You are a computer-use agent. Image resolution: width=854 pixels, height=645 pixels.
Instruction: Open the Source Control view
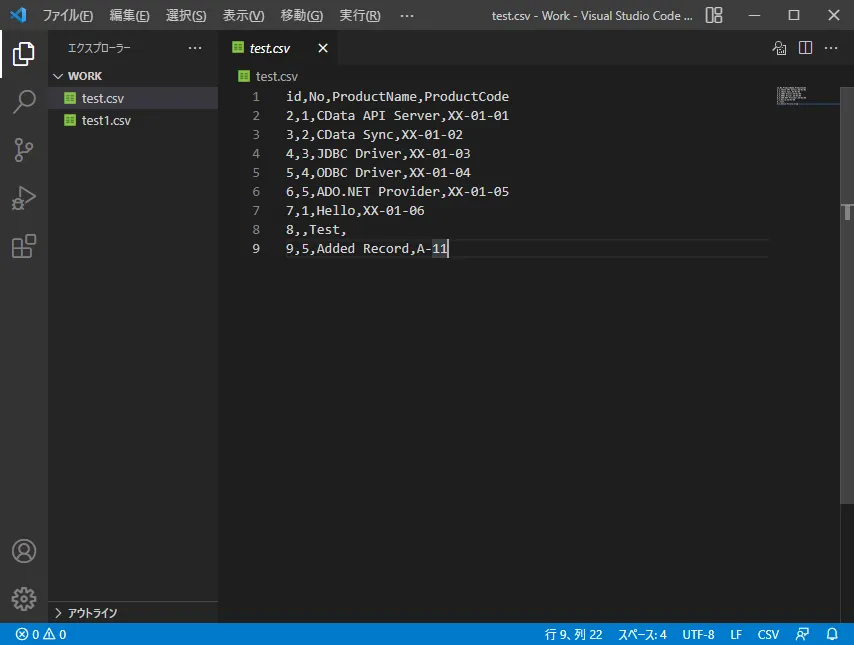(x=24, y=150)
